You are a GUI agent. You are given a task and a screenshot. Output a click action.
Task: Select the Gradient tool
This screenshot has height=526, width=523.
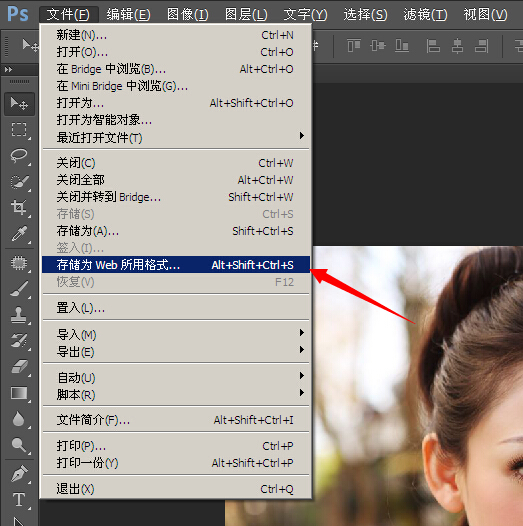point(19,392)
